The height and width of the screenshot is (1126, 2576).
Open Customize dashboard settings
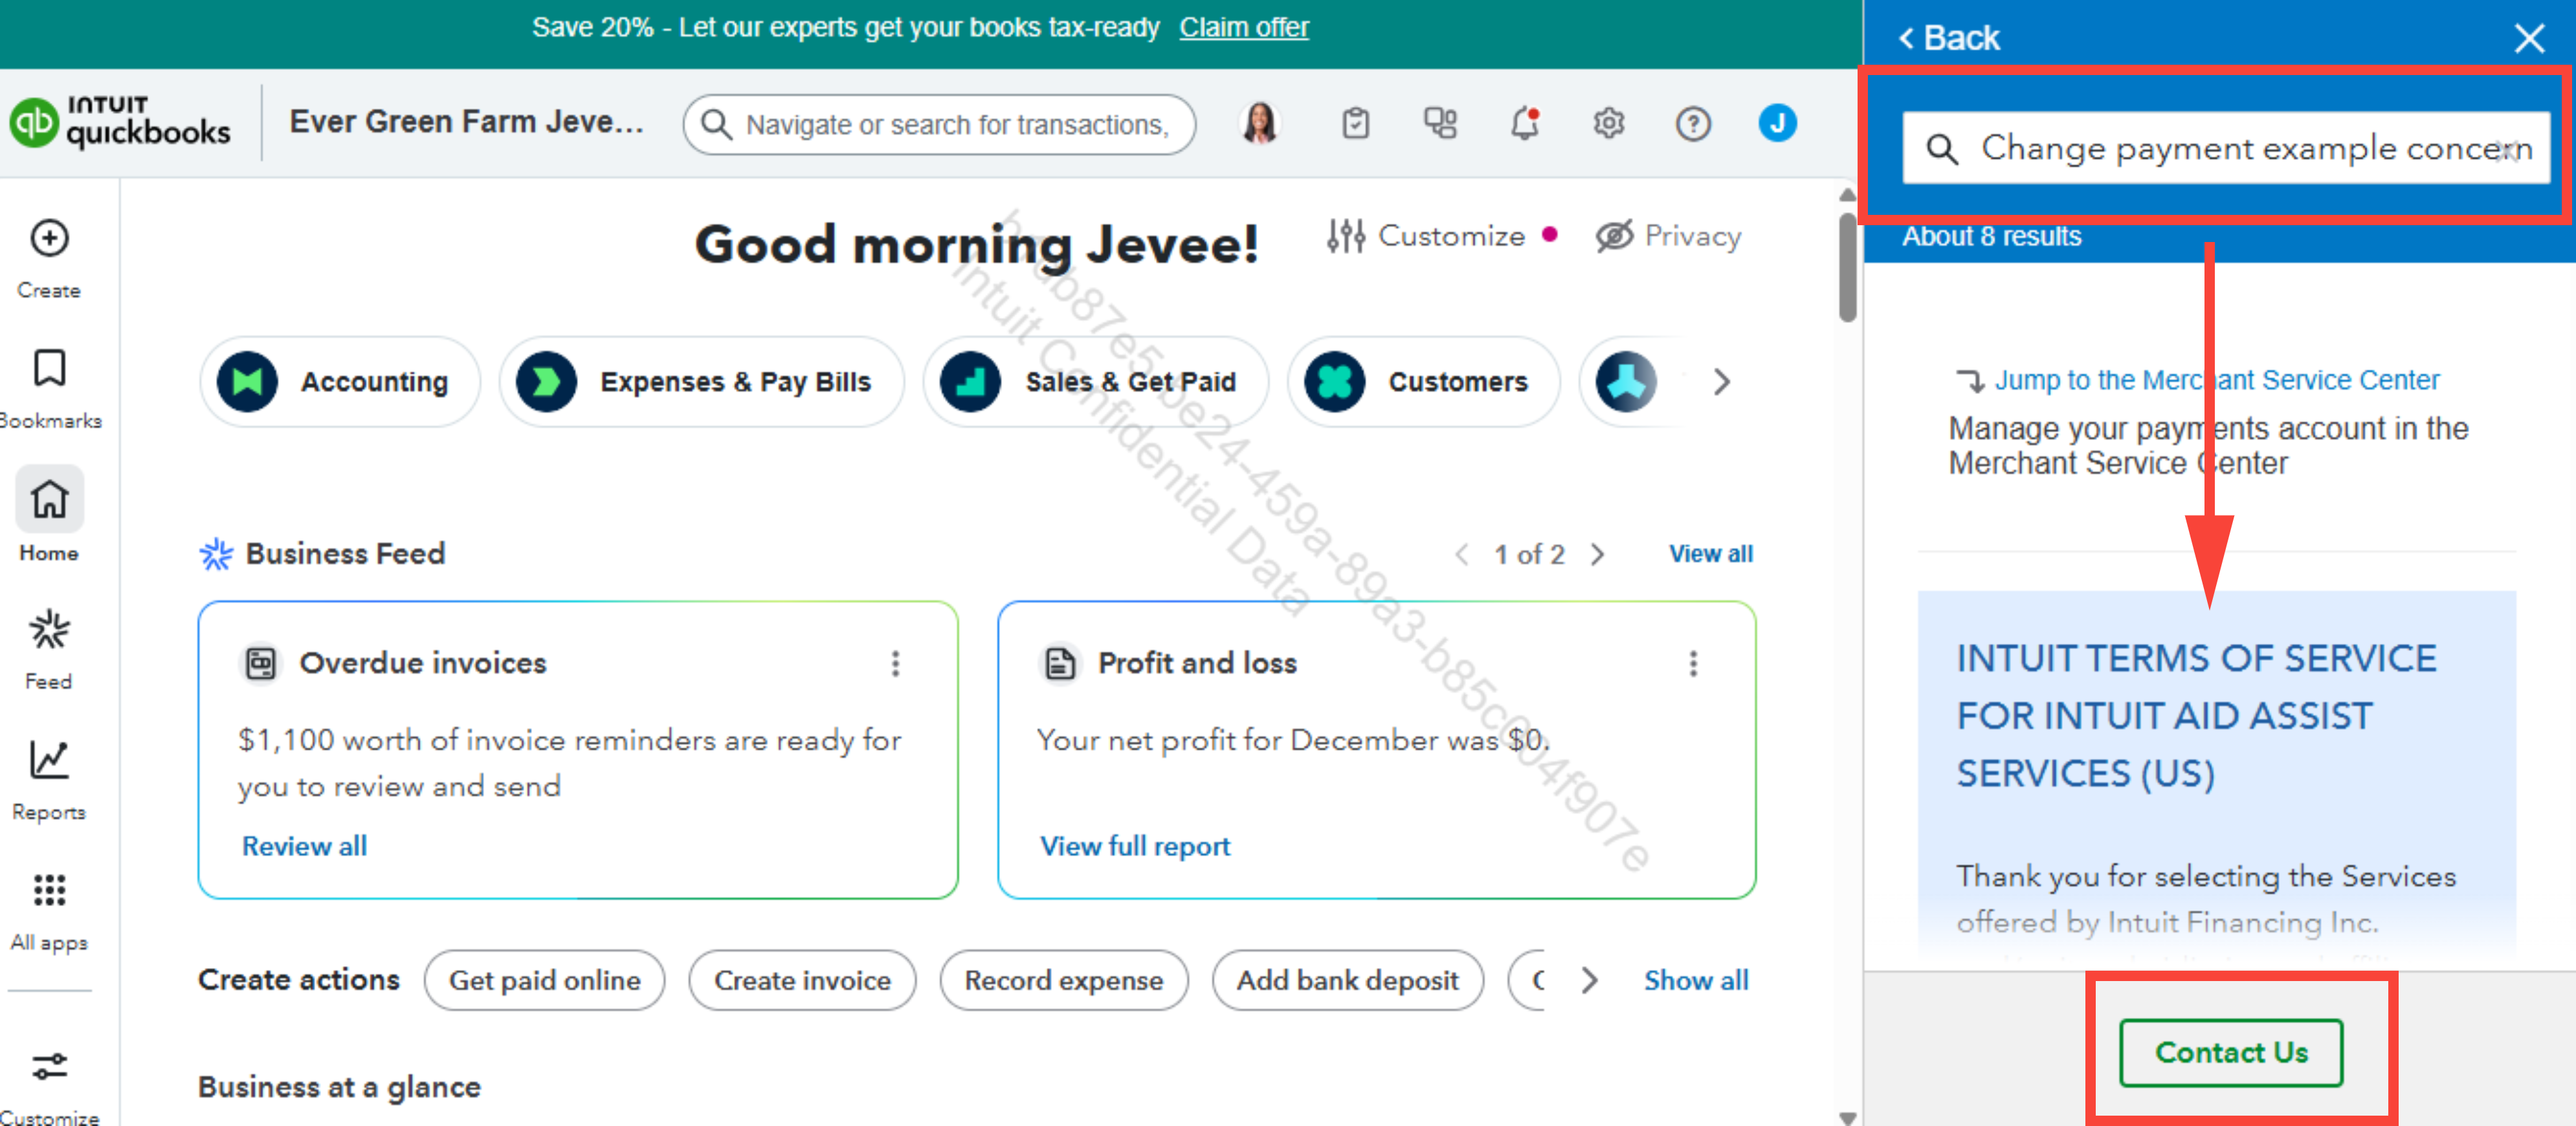[x=1426, y=236]
